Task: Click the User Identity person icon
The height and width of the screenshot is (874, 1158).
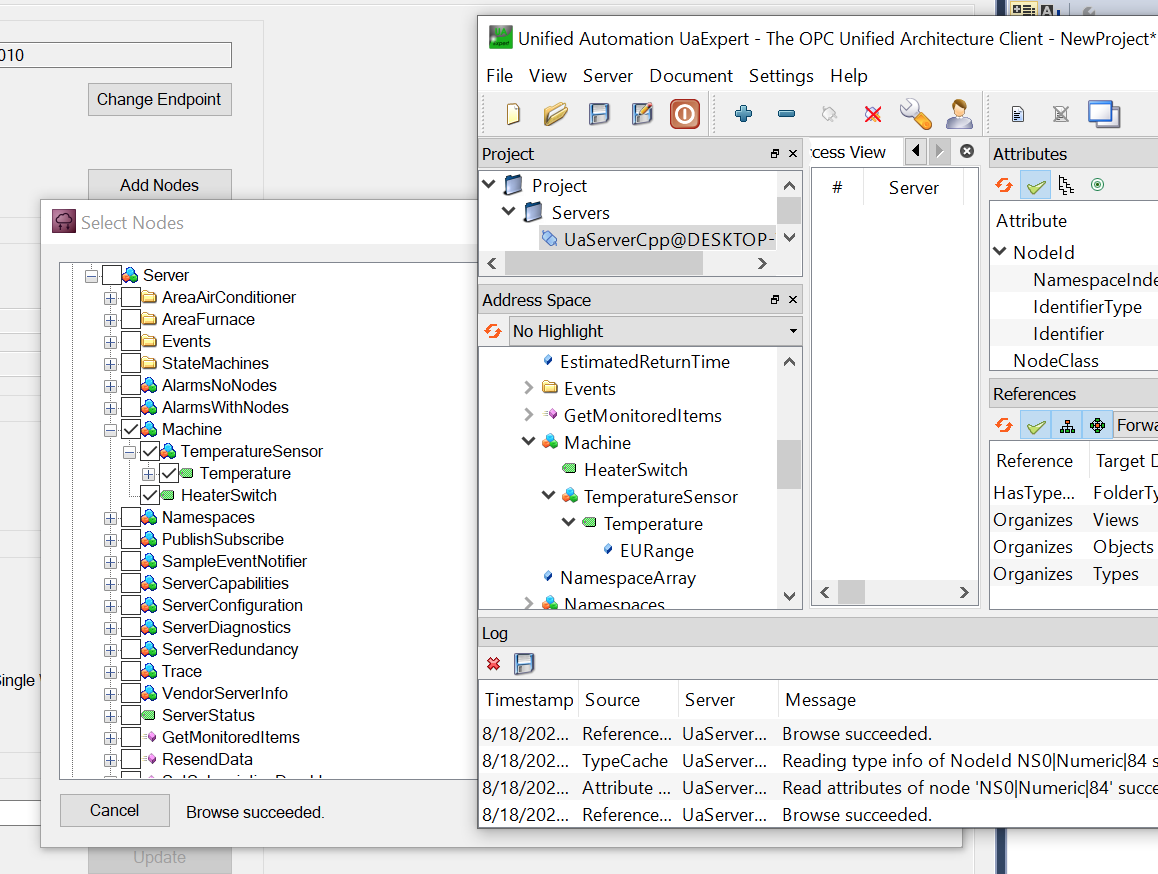Action: point(959,114)
